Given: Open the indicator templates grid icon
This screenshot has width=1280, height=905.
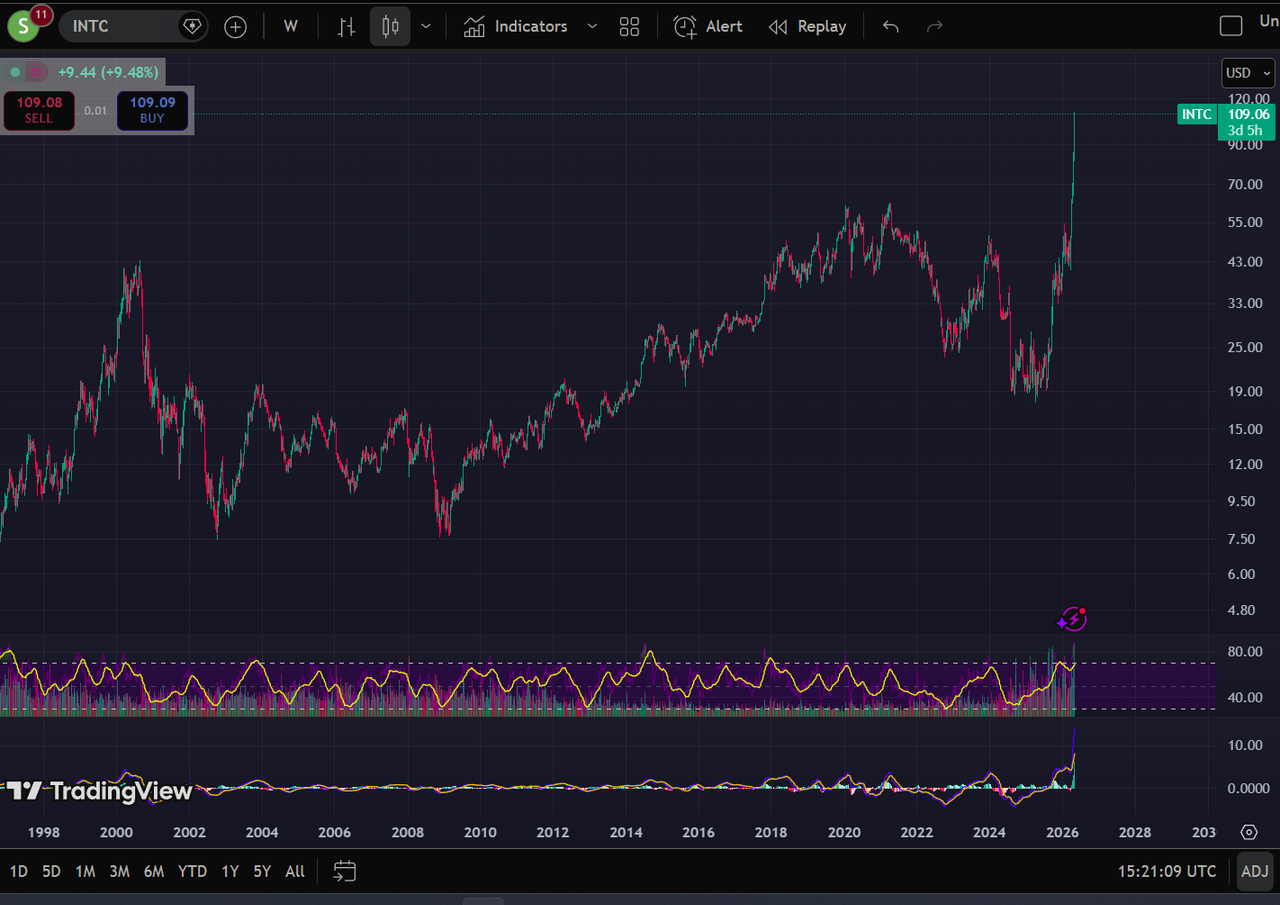Looking at the screenshot, I should click(629, 27).
